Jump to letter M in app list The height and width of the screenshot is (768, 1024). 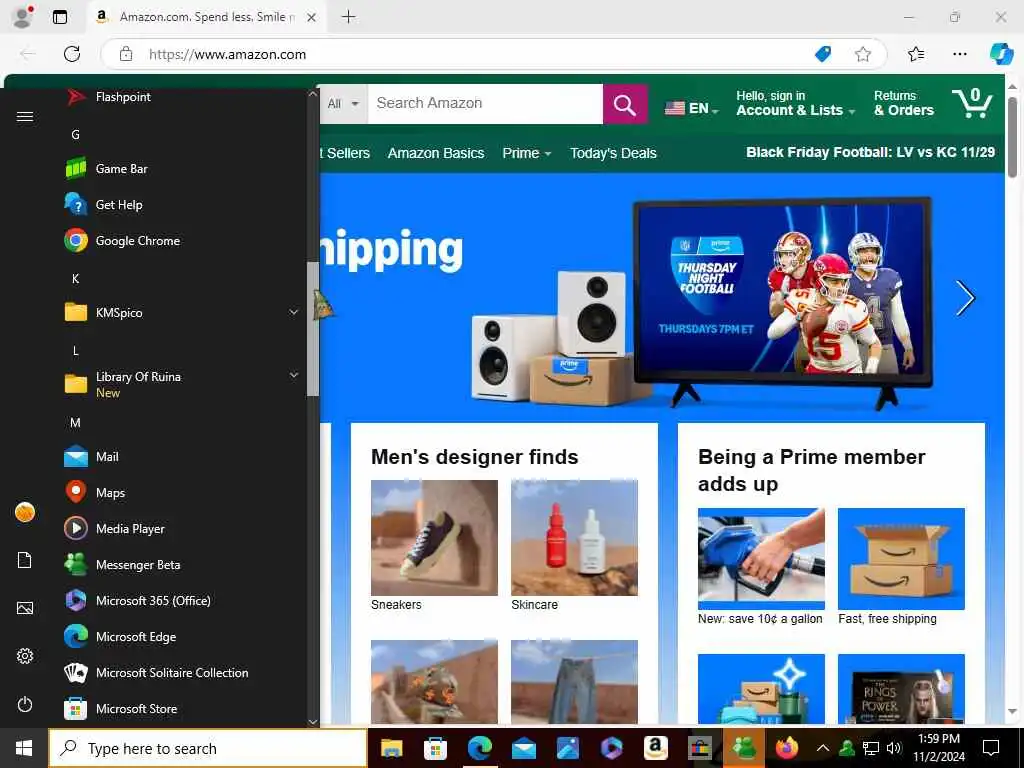pos(75,423)
